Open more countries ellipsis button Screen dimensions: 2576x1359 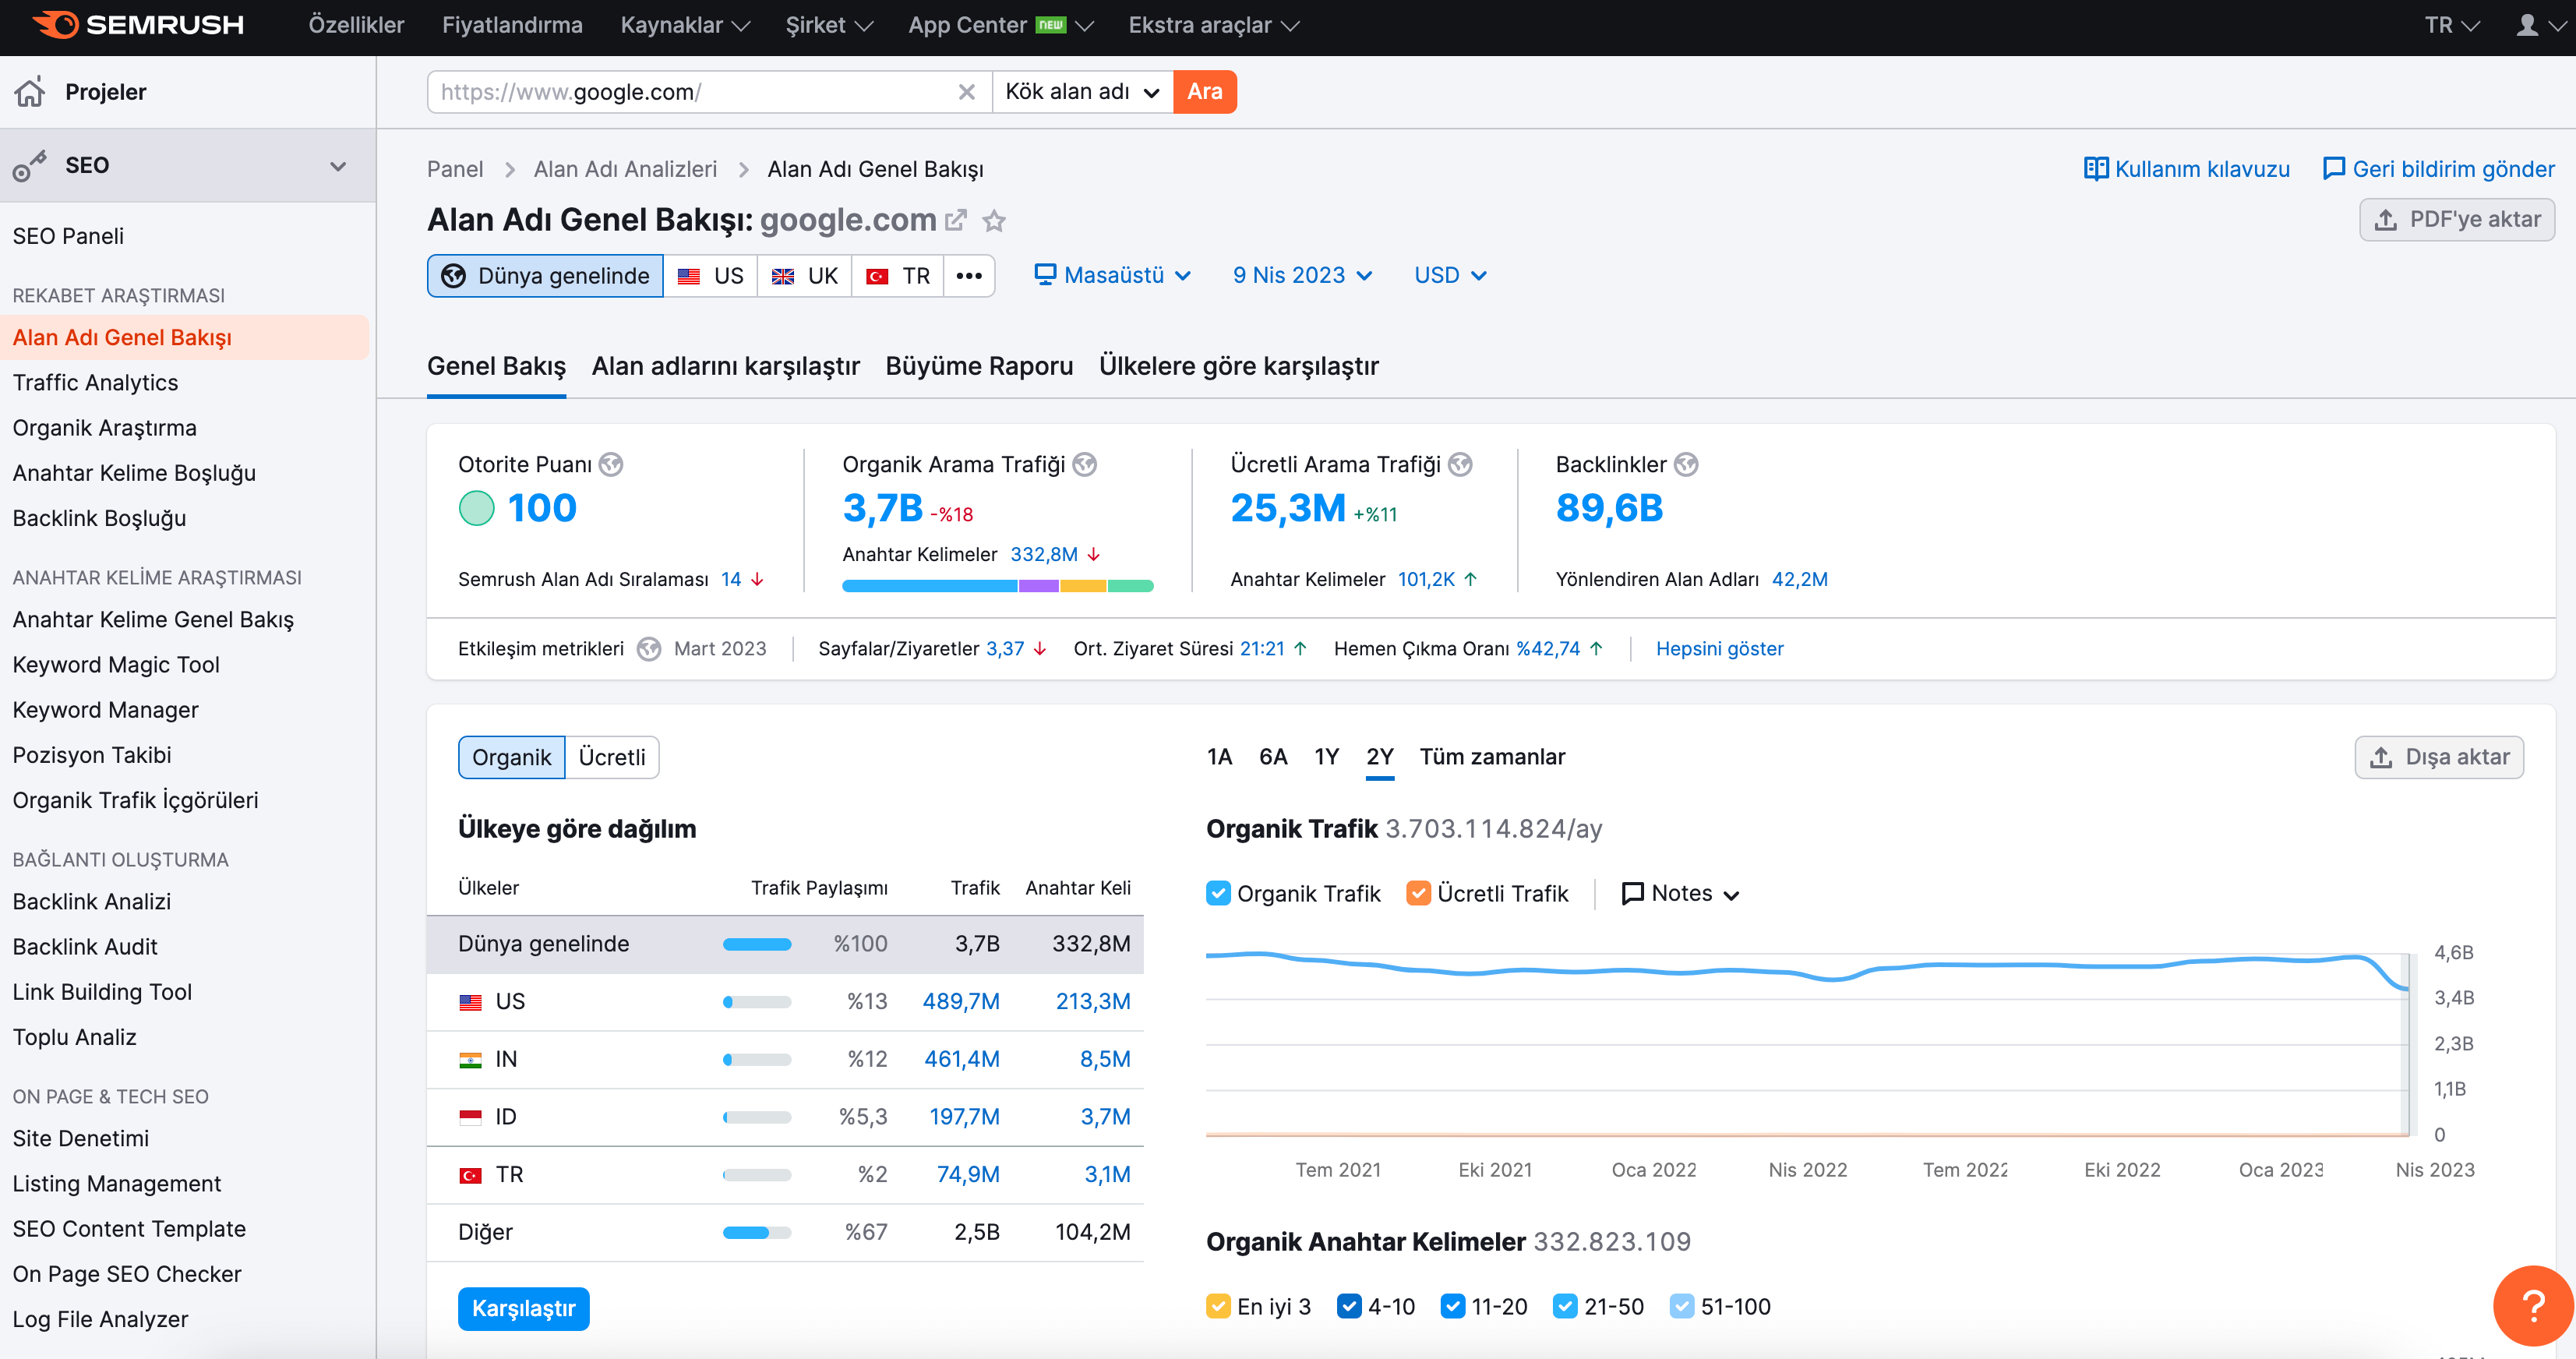click(968, 276)
